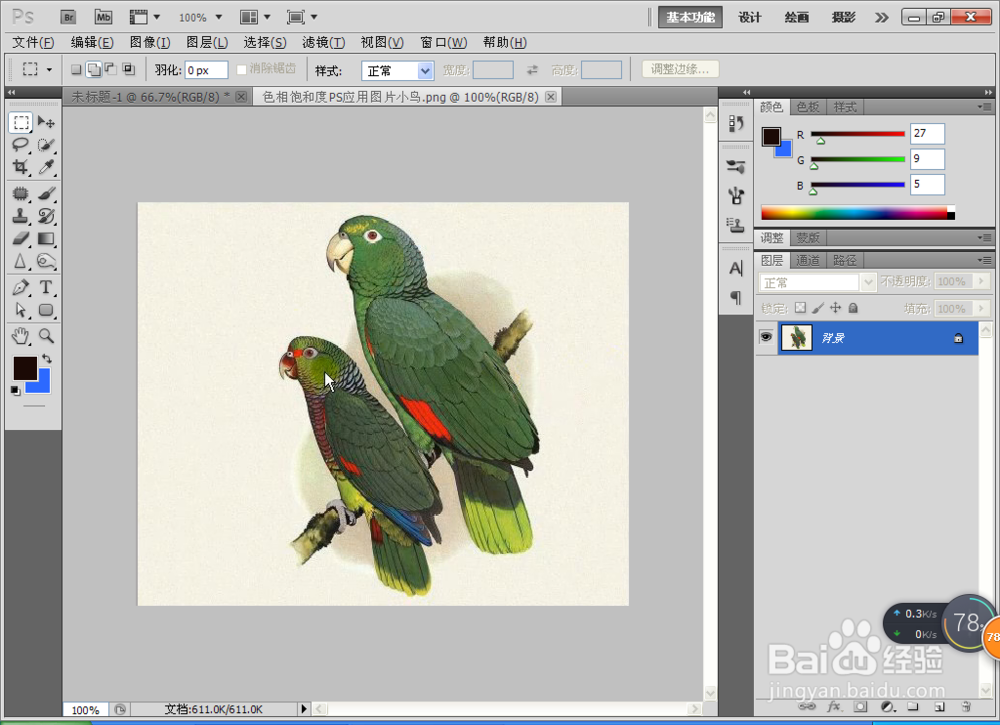Select the Hand tool
The image size is (1000, 725).
21,335
